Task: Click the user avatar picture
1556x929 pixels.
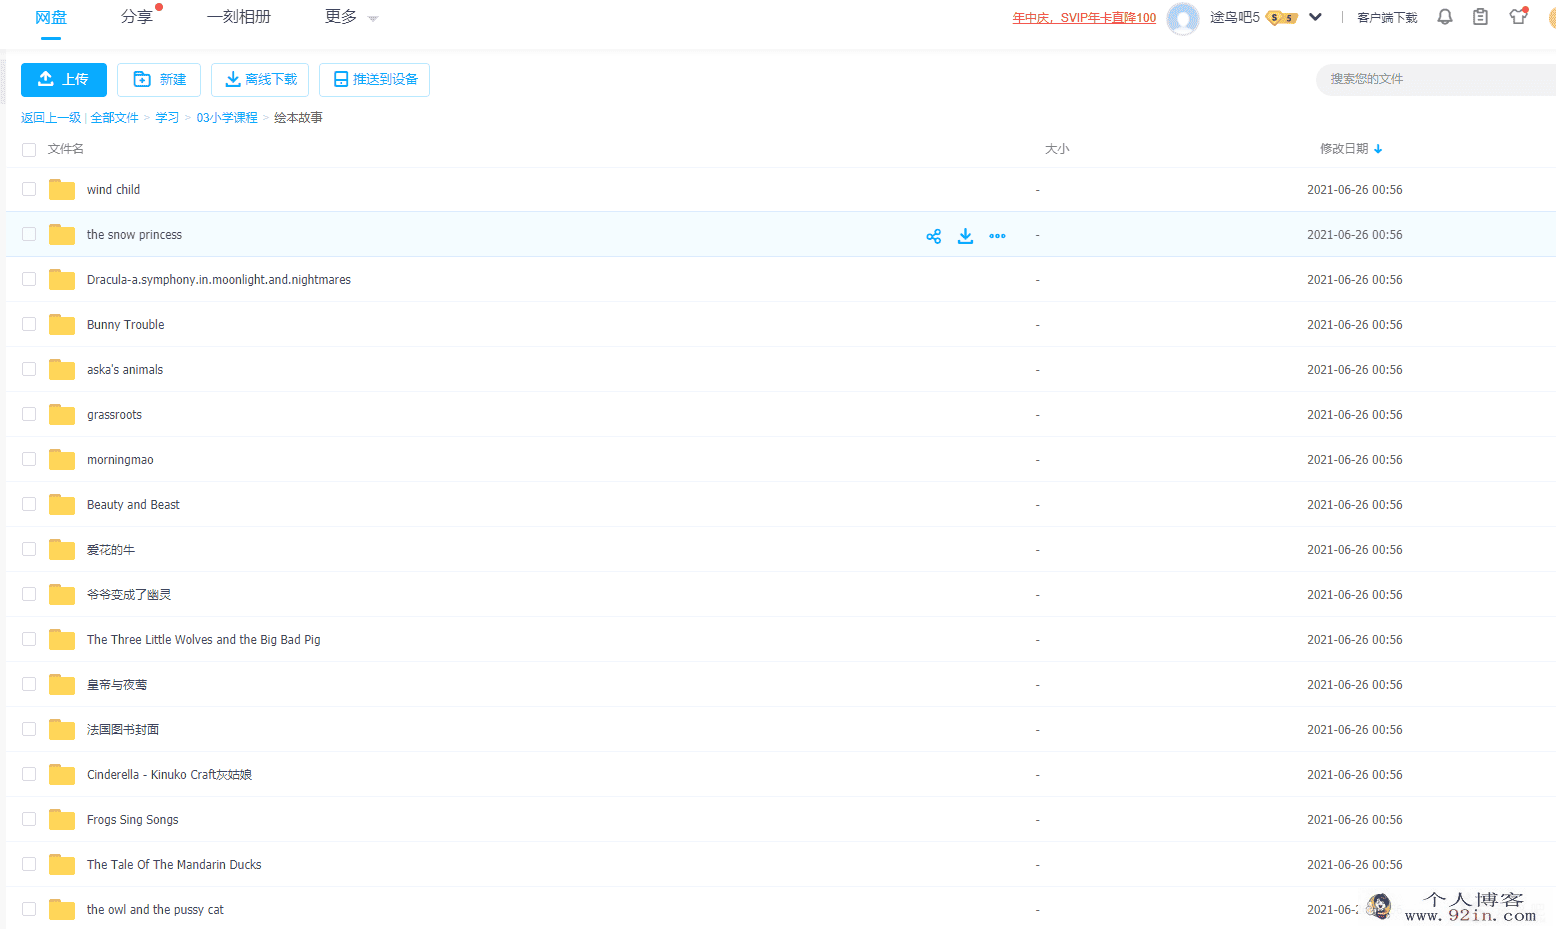Action: tap(1183, 18)
